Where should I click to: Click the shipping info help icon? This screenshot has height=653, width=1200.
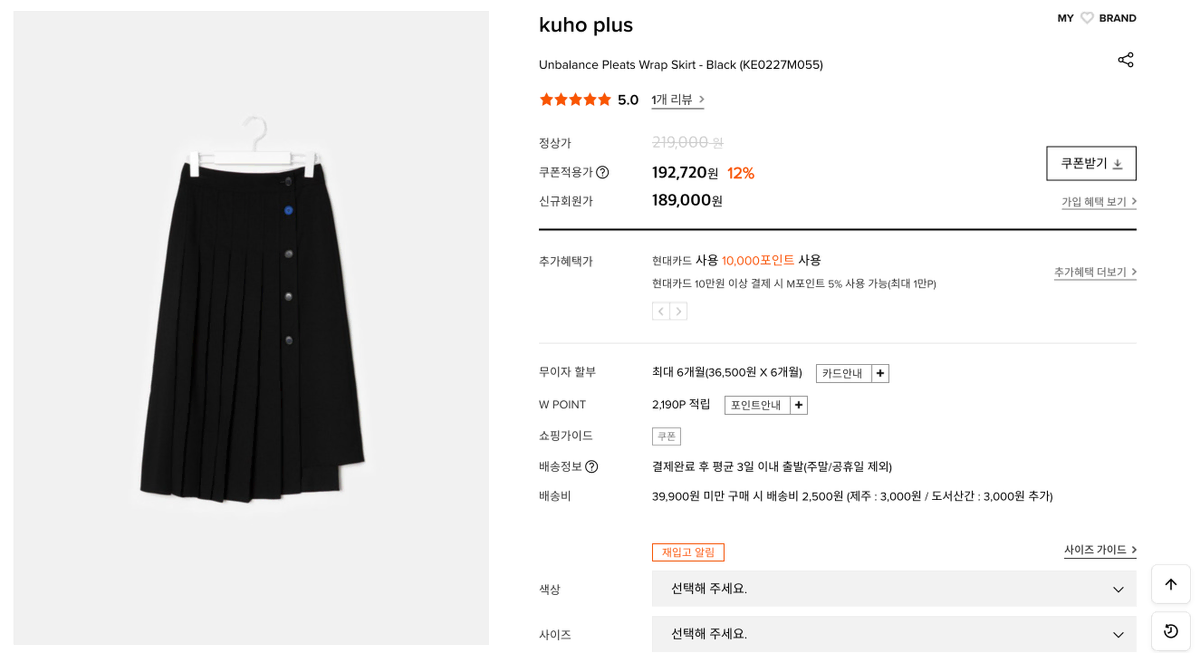(591, 466)
